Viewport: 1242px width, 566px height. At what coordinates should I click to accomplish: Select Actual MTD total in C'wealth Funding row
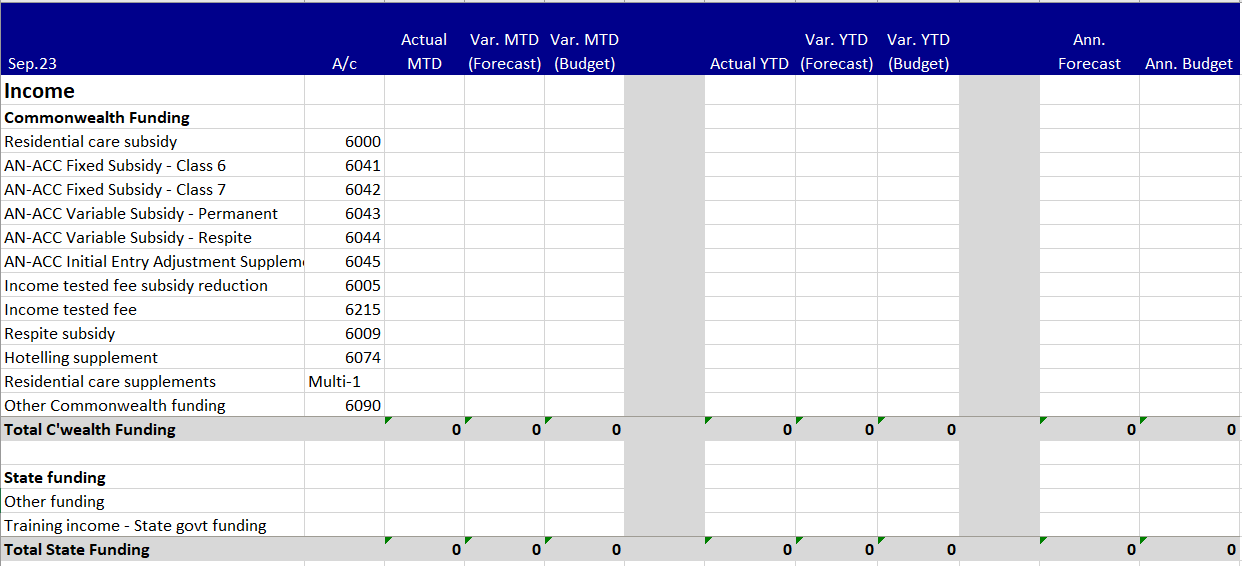tap(424, 429)
